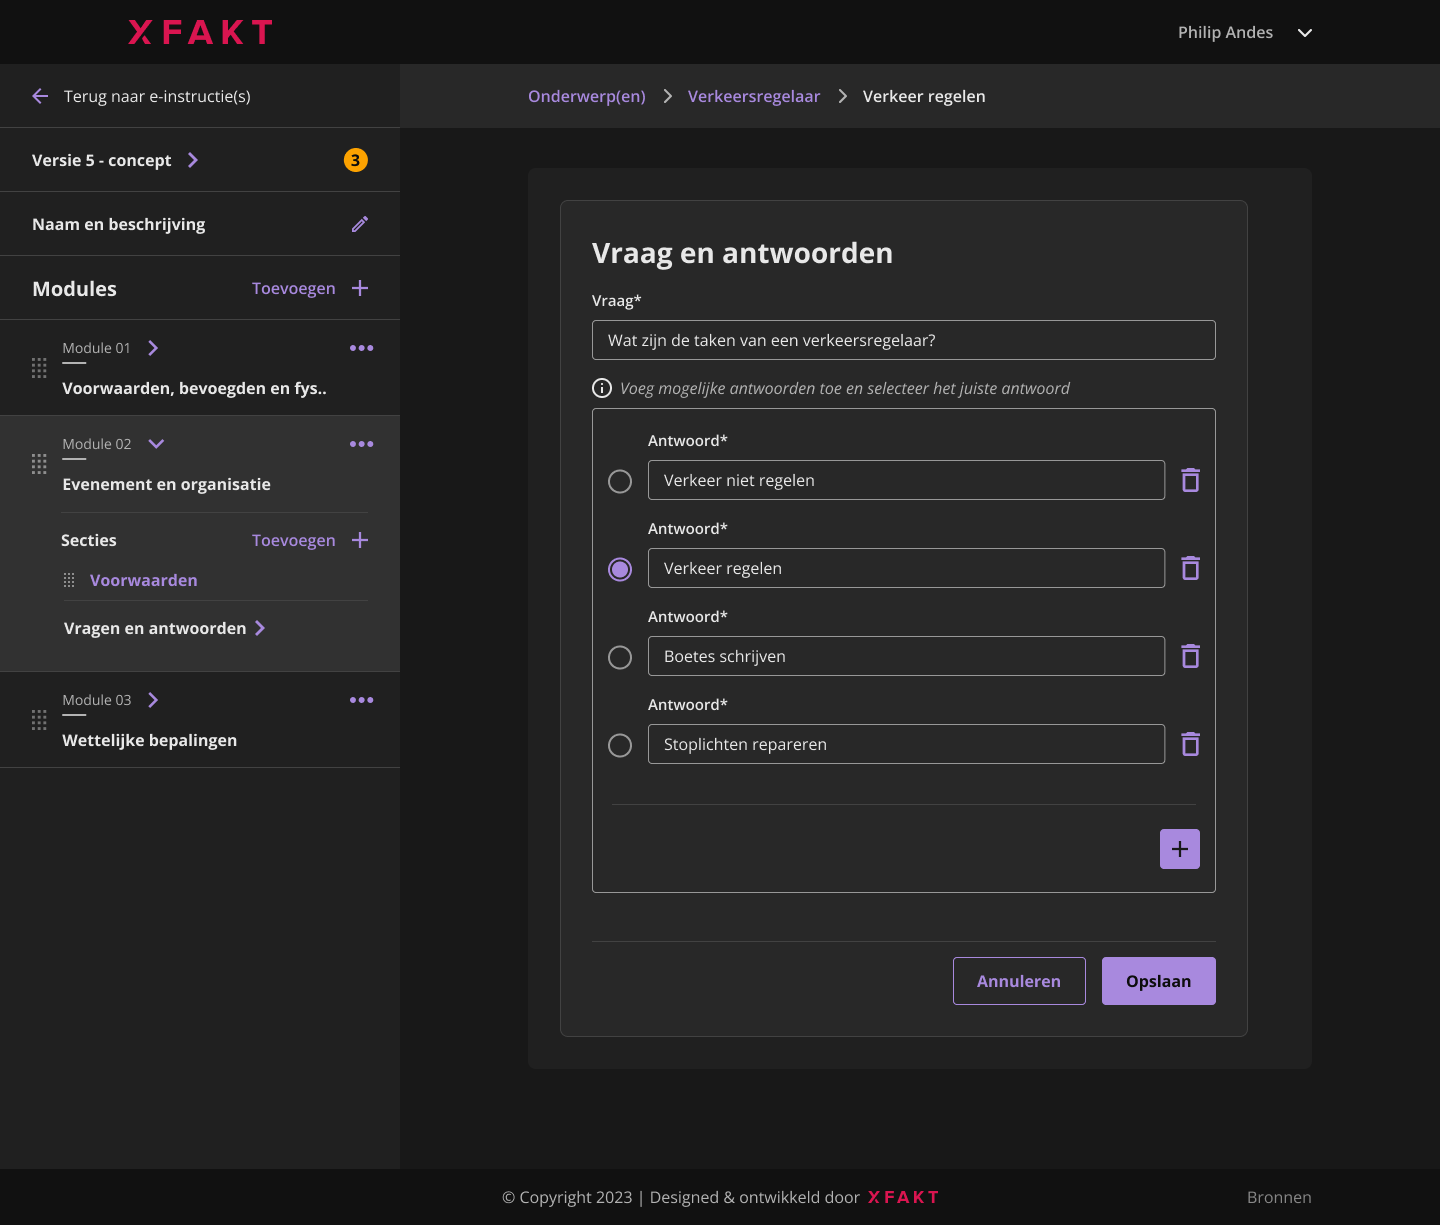Open the Bronnen footer link
1440x1225 pixels.
coord(1279,1197)
